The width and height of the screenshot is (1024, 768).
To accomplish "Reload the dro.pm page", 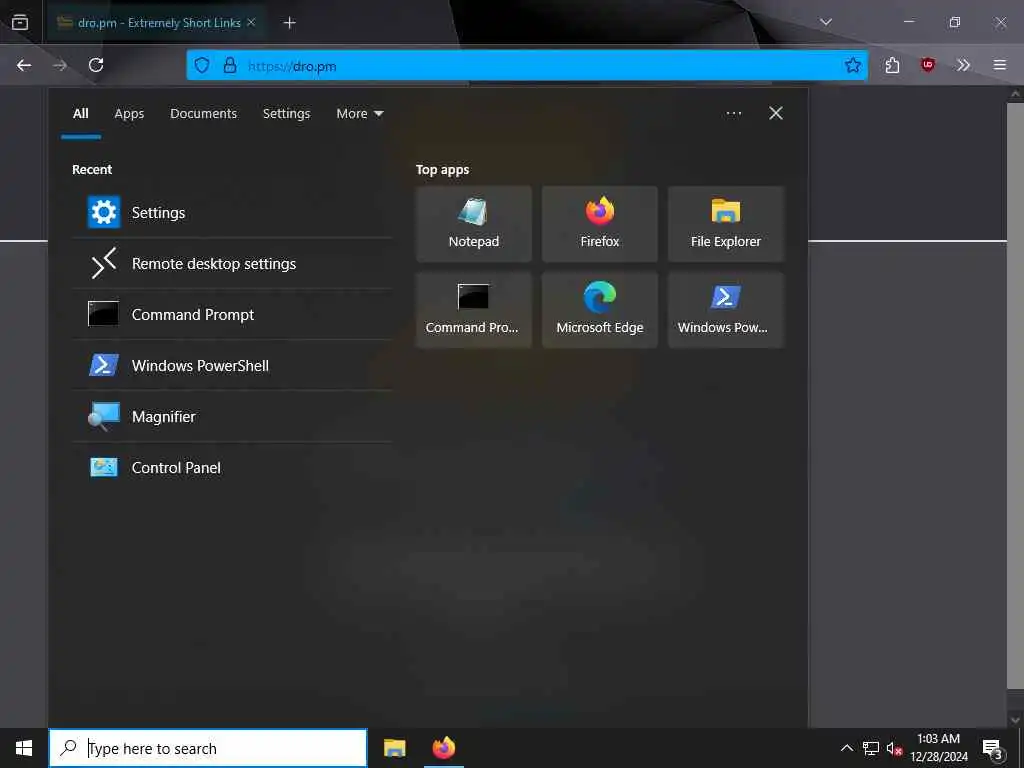I will coord(96,65).
